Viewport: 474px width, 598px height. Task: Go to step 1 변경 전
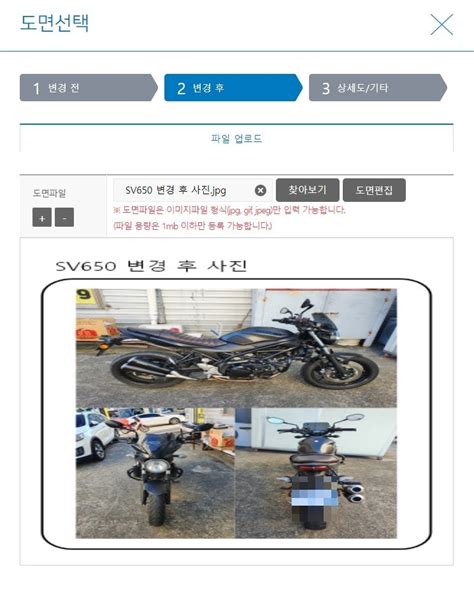88,88
